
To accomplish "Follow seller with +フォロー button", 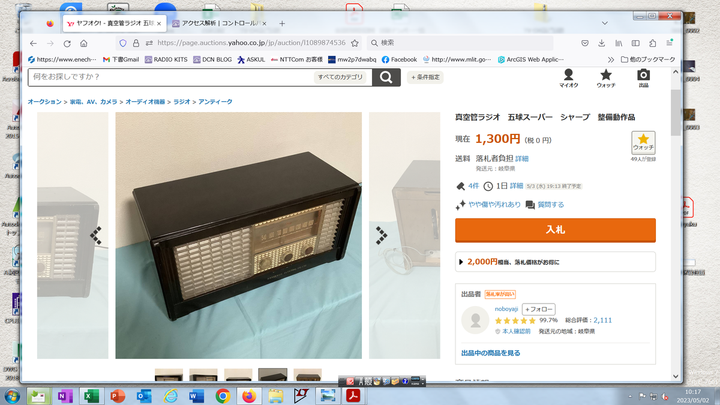I will pyautogui.click(x=539, y=309).
